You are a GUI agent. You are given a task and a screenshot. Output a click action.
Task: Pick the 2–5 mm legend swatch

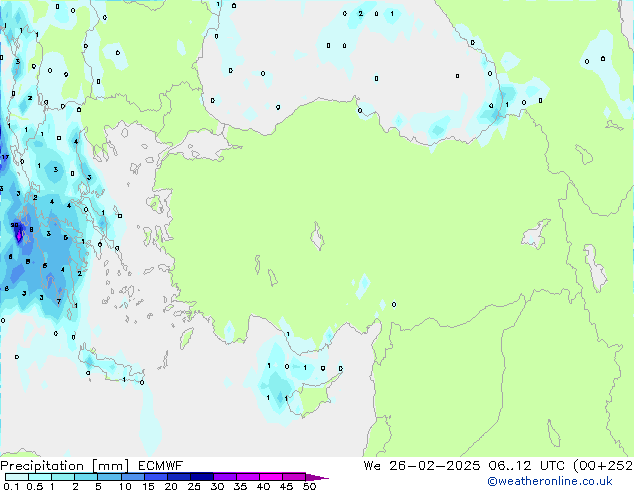[x=86, y=477]
